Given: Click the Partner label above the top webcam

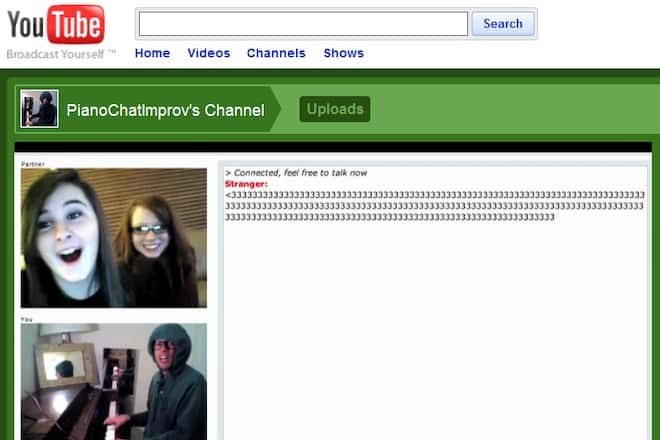Looking at the screenshot, I should (x=32, y=164).
